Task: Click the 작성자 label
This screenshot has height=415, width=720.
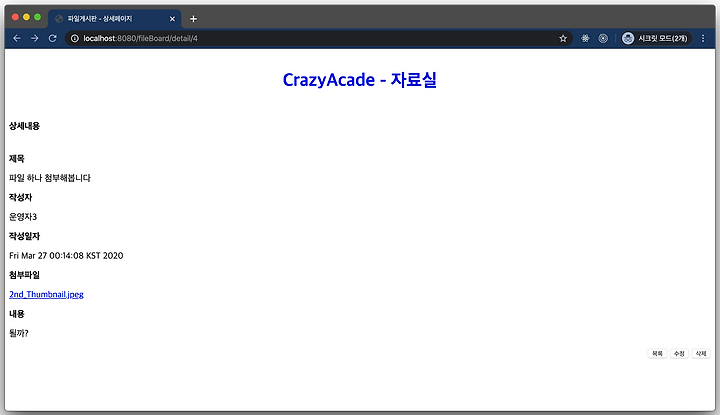Action: click(21, 197)
